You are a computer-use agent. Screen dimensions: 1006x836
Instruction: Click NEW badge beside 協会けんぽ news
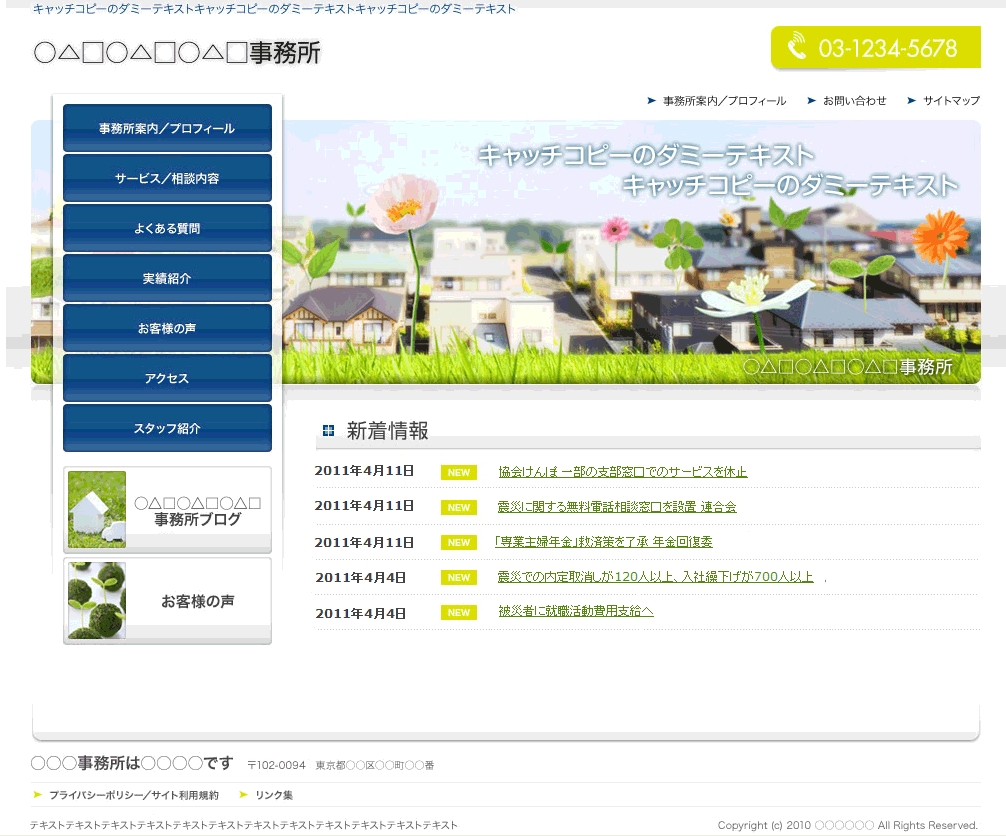click(x=459, y=472)
